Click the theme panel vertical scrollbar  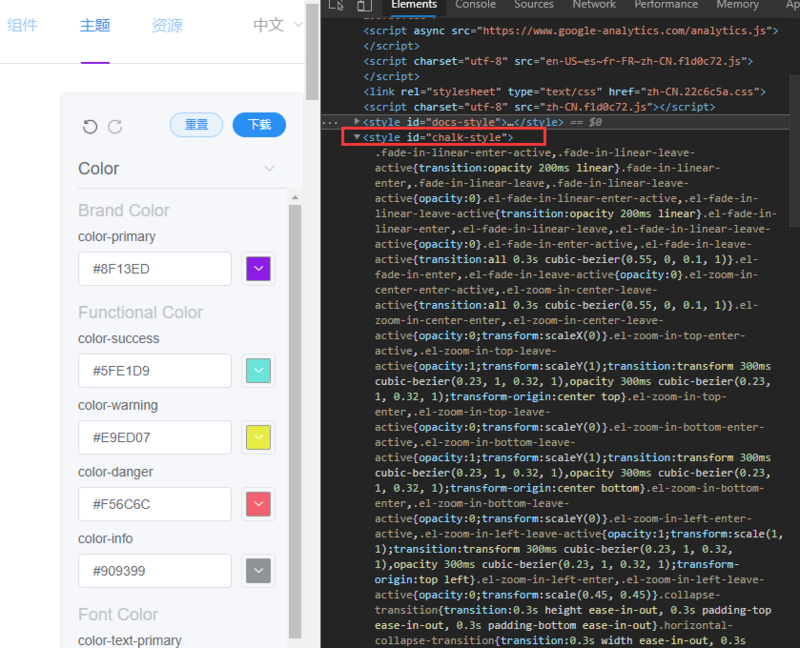coord(295,421)
